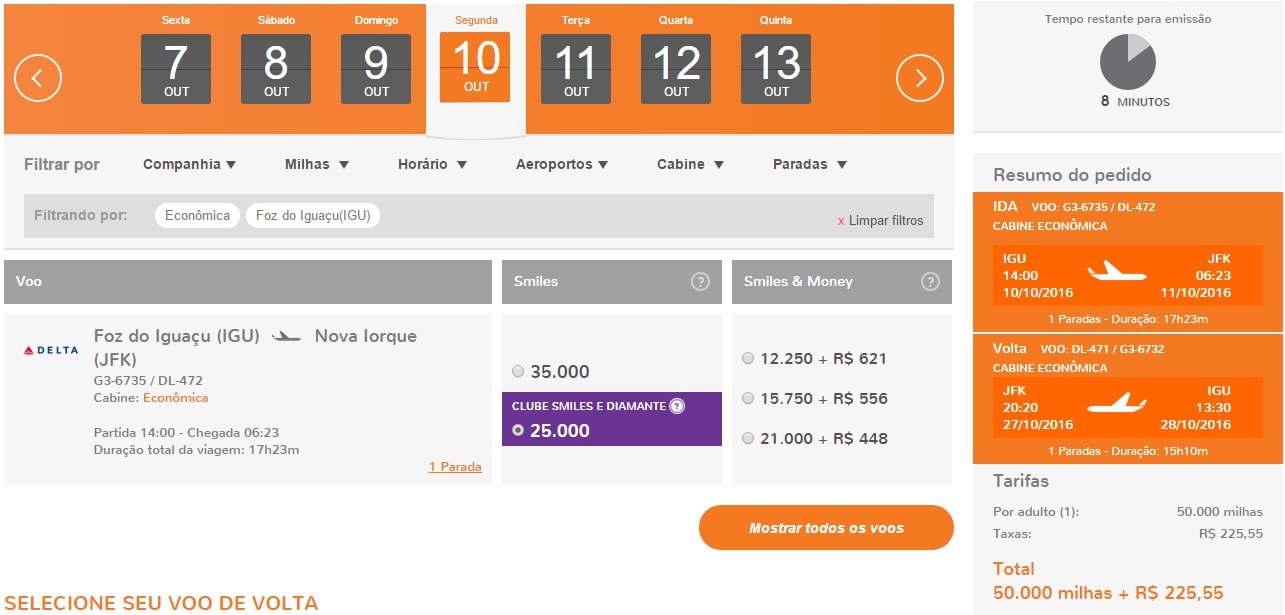This screenshot has height=615, width=1285.
Task: Clear filters with Limpar filtros link
Action: tap(880, 221)
